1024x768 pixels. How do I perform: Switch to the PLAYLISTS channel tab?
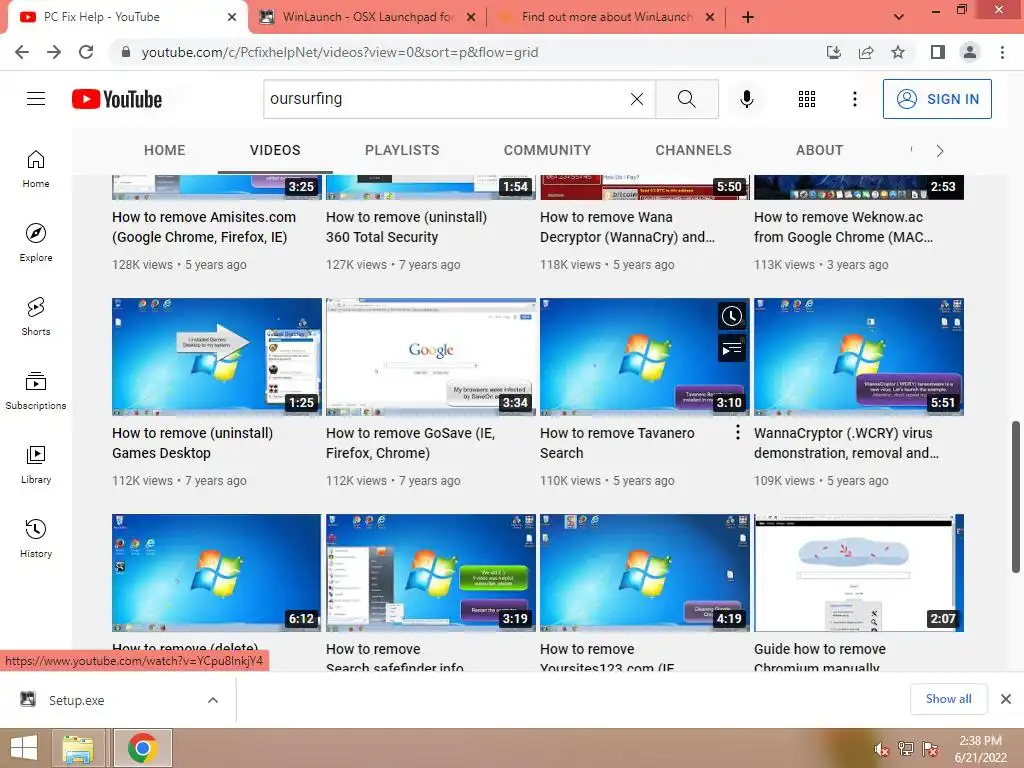402,150
